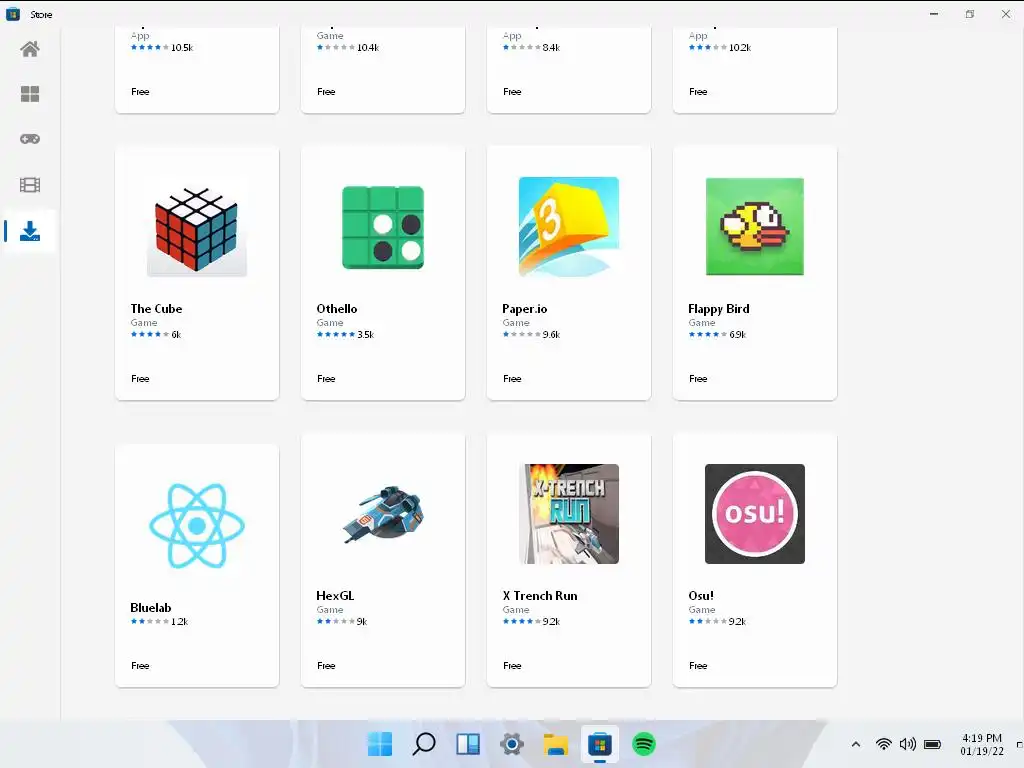Click The Cube Rubik's cube icon
Screen dimensions: 1024x768
[197, 229]
